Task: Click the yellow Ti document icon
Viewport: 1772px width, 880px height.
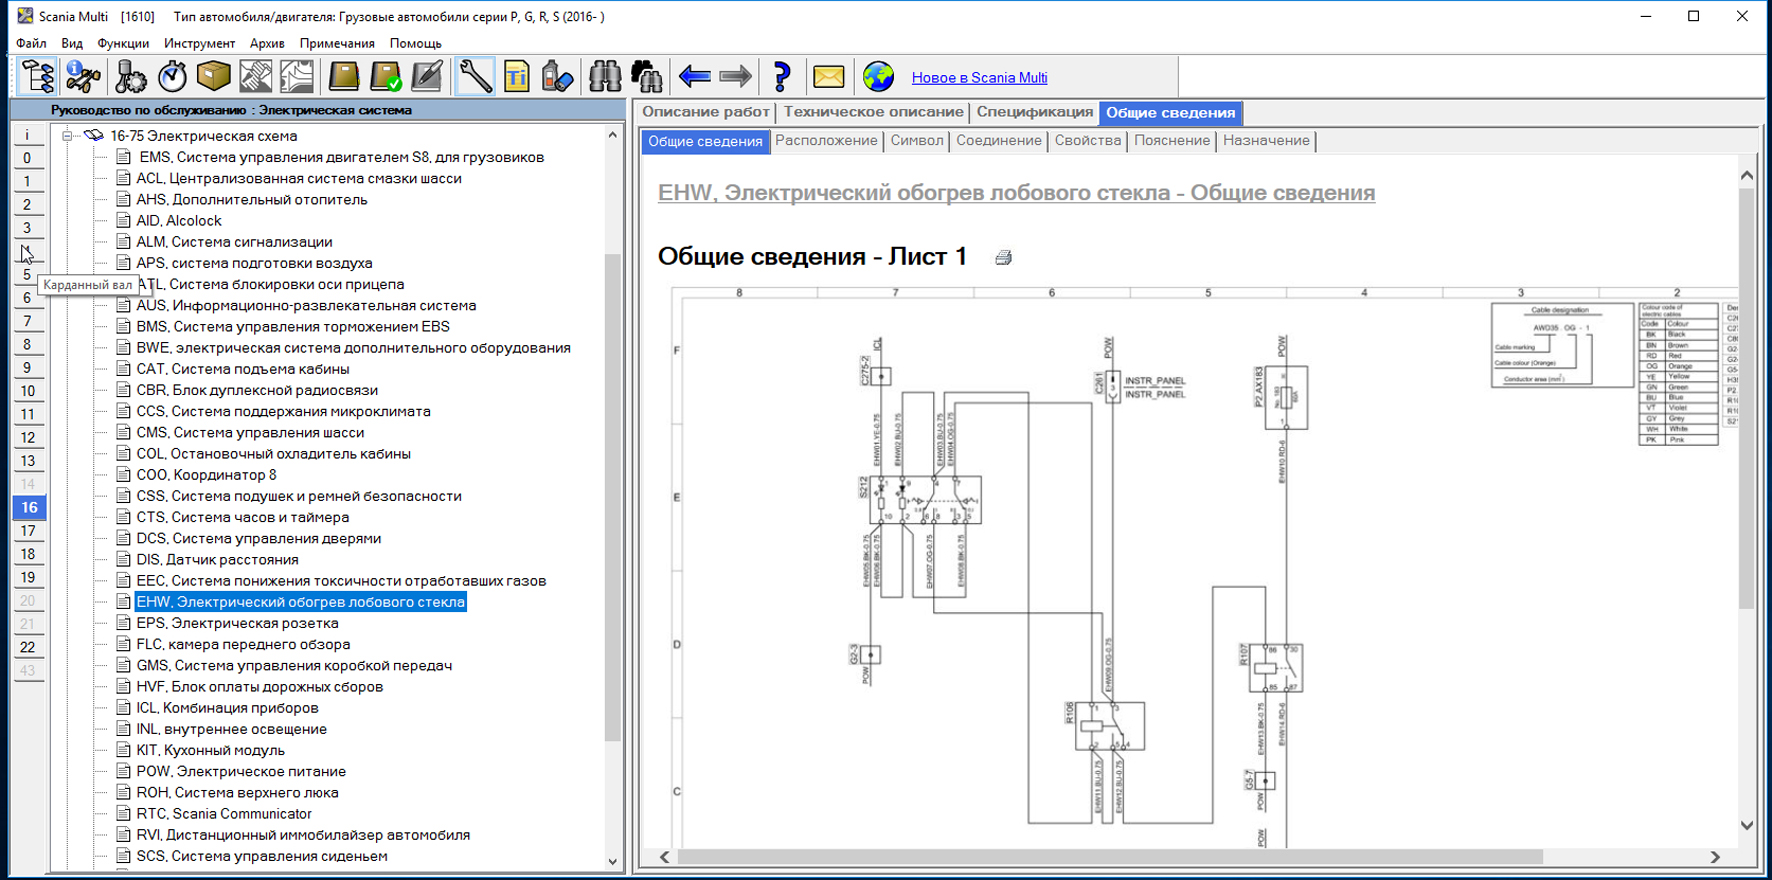Action: (x=517, y=77)
